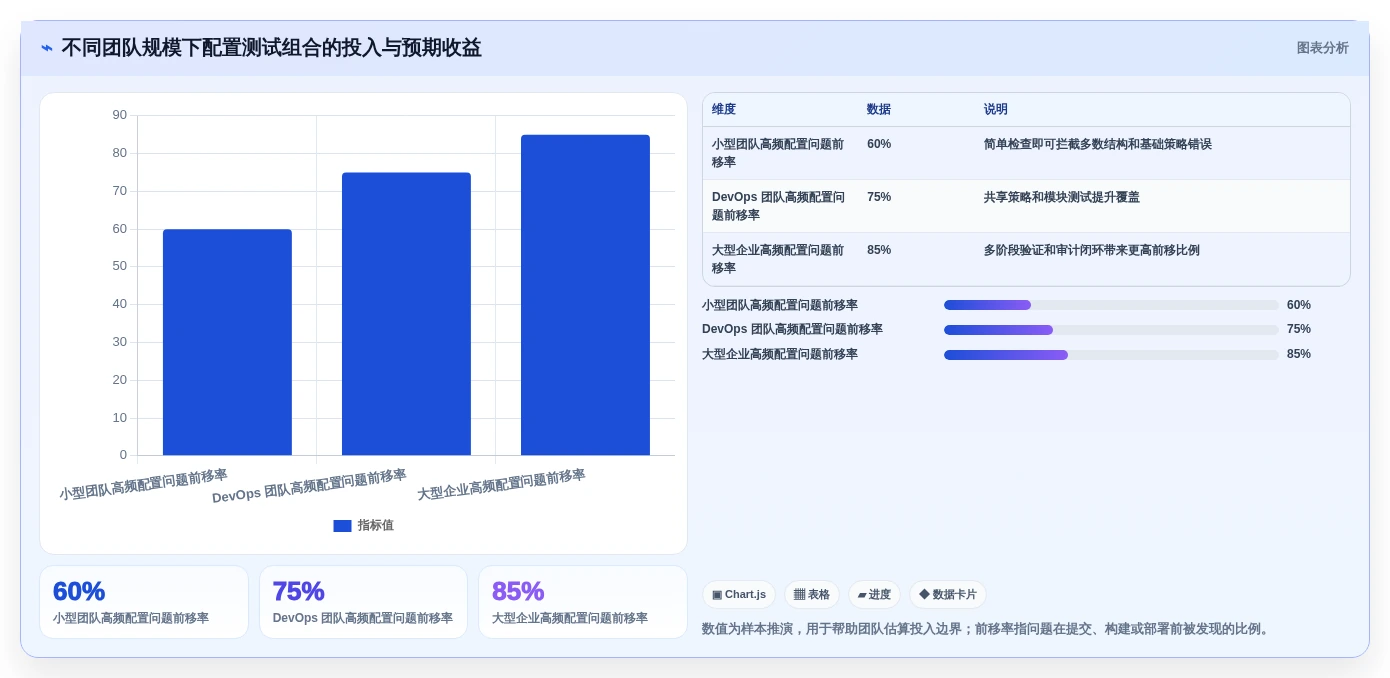The height and width of the screenshot is (678, 1390).
Task: Click the main title 不同团队规模下配置测试组合的投入与预期收益
Action: [271, 48]
